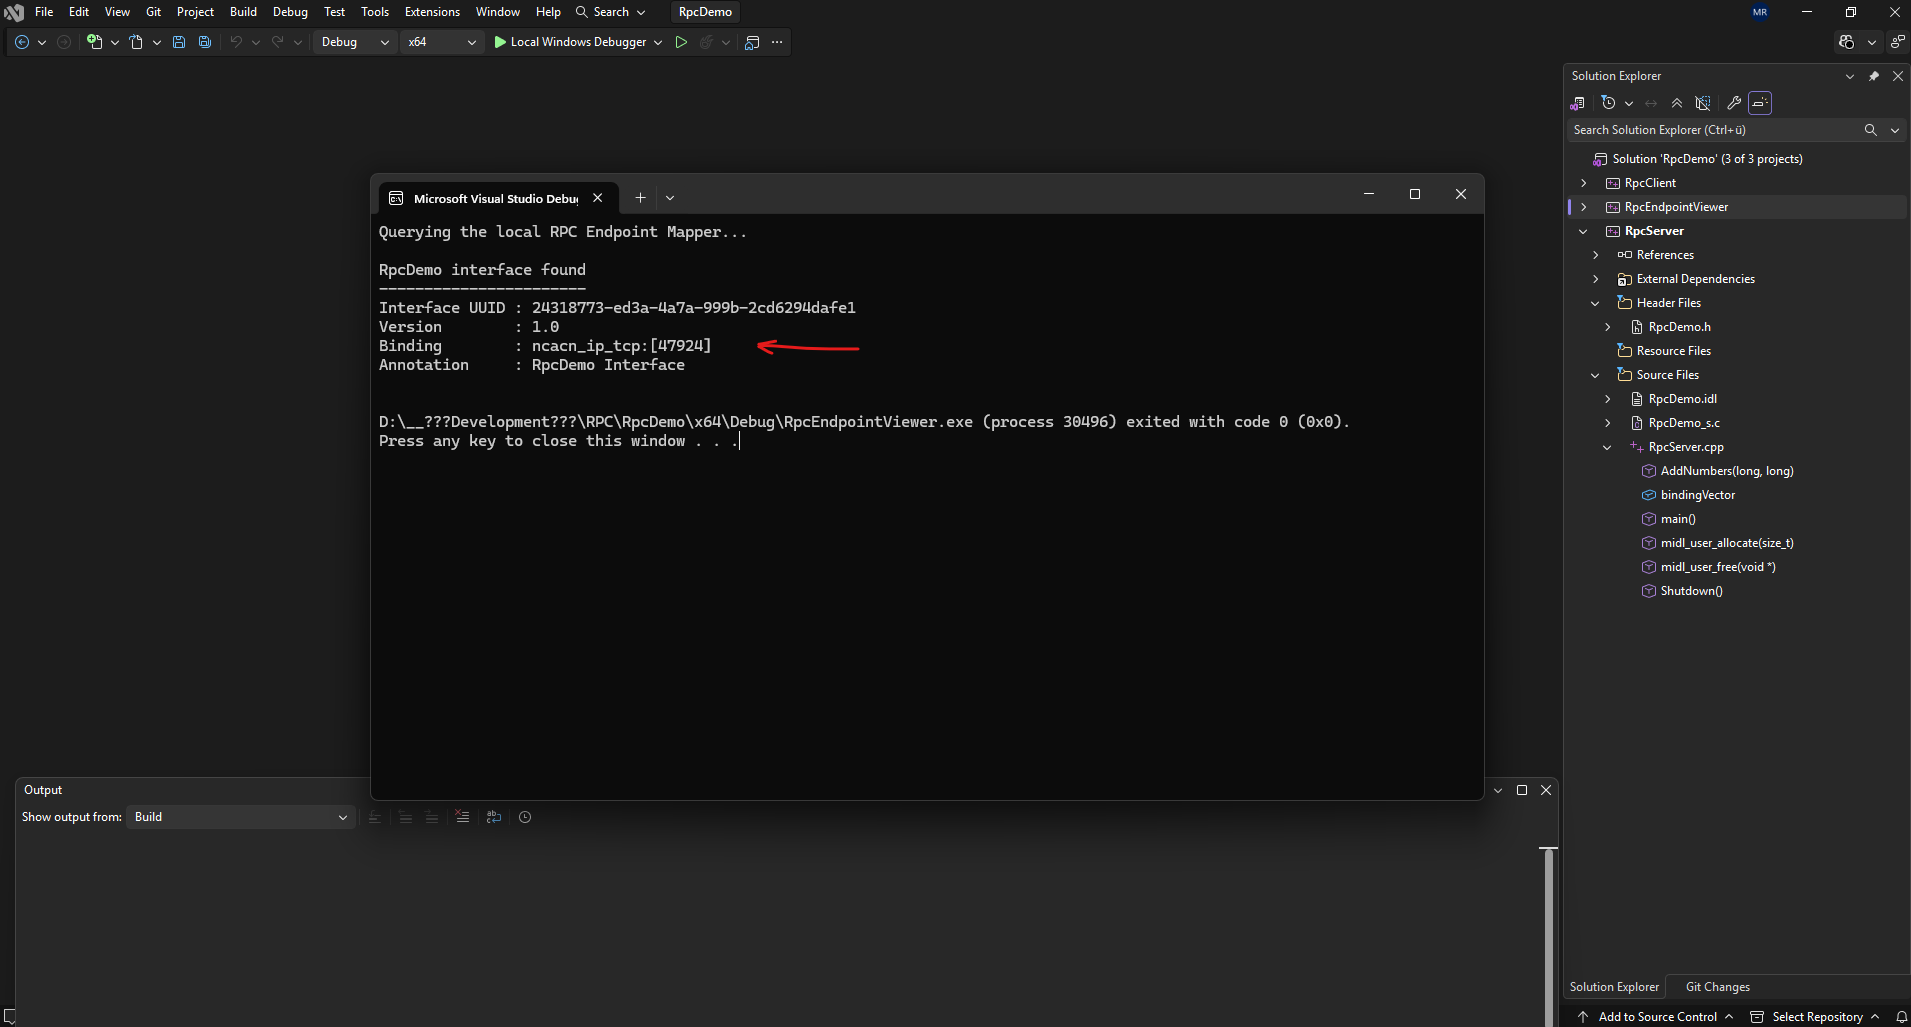Open the console tab dropdown chevron

point(670,197)
